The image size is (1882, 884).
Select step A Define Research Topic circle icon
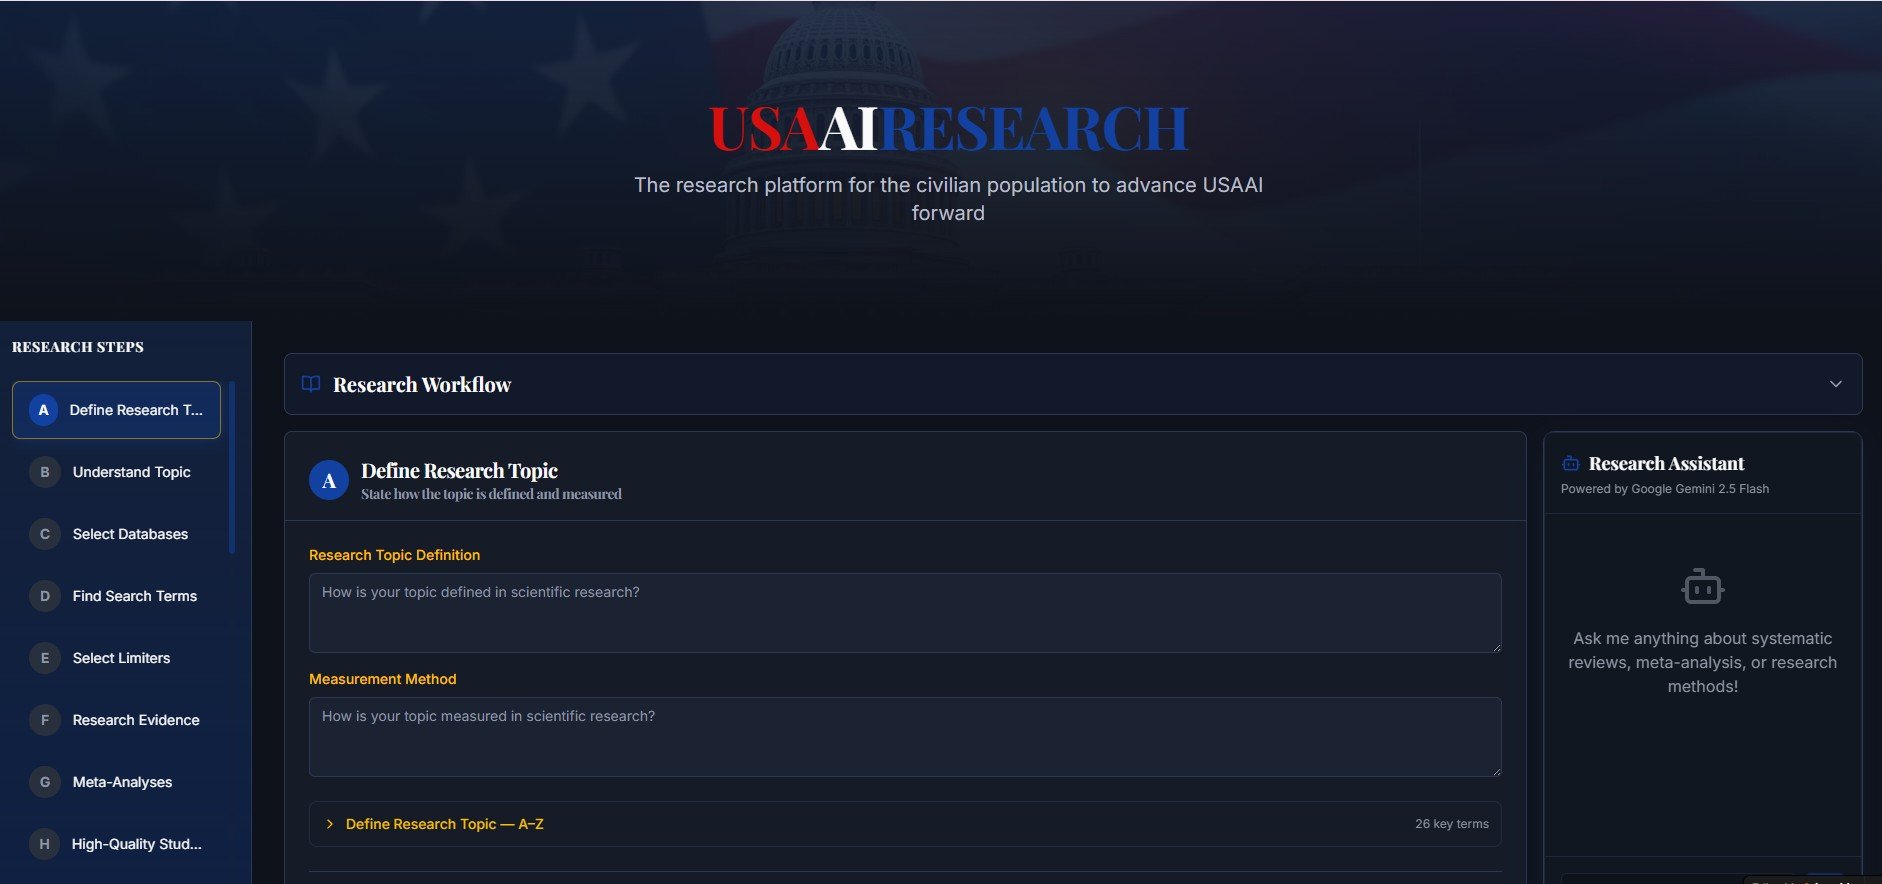tap(43, 410)
